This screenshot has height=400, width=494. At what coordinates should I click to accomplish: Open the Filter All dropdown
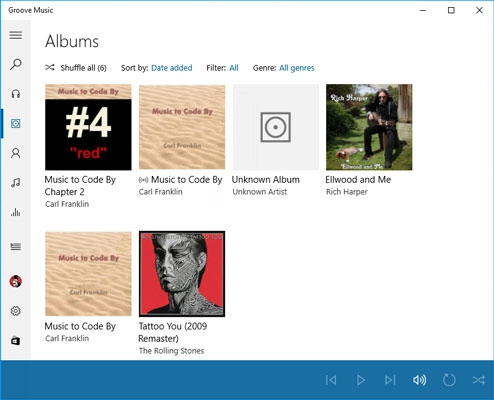(234, 68)
